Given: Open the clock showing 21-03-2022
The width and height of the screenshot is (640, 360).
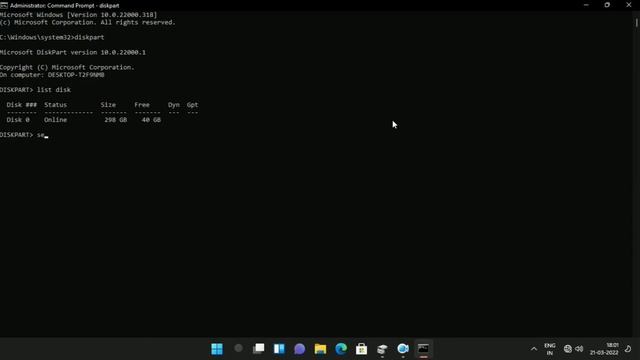Looking at the screenshot, I should pyautogui.click(x=604, y=349).
